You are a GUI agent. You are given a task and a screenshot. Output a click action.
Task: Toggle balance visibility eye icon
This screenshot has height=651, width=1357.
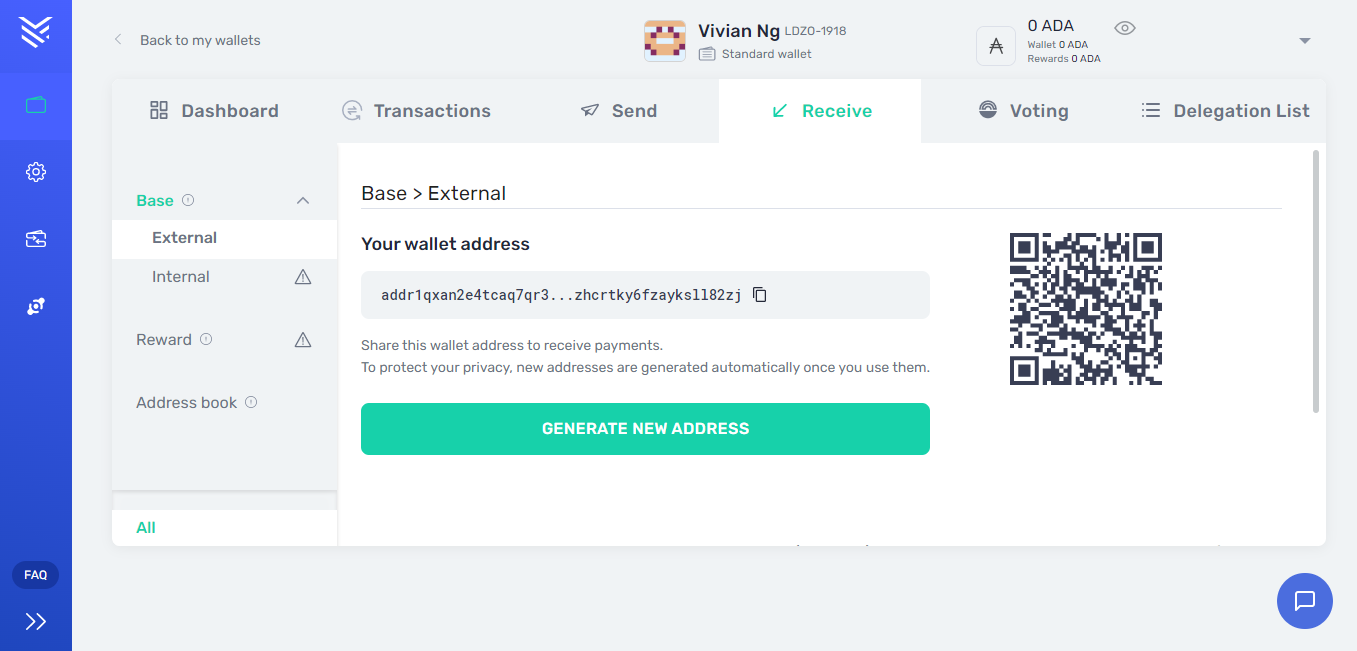pos(1125,28)
